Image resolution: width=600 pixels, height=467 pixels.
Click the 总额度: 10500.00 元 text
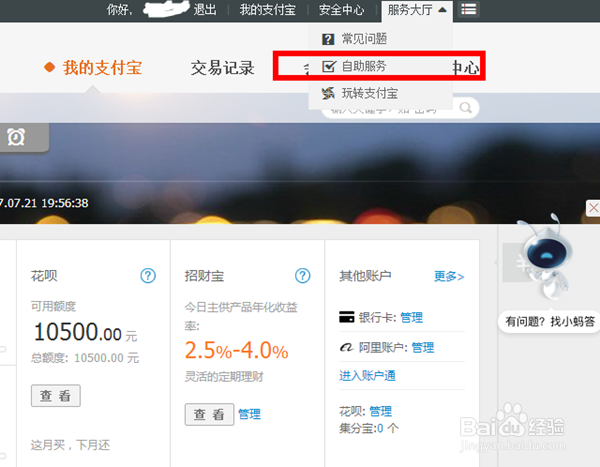[x=85, y=358]
